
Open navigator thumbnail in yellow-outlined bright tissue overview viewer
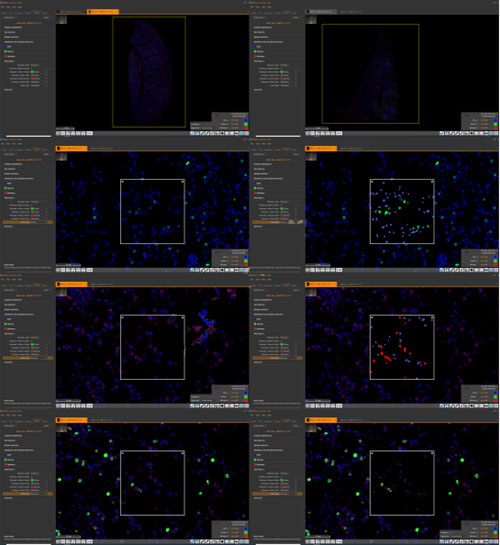pos(62,20)
